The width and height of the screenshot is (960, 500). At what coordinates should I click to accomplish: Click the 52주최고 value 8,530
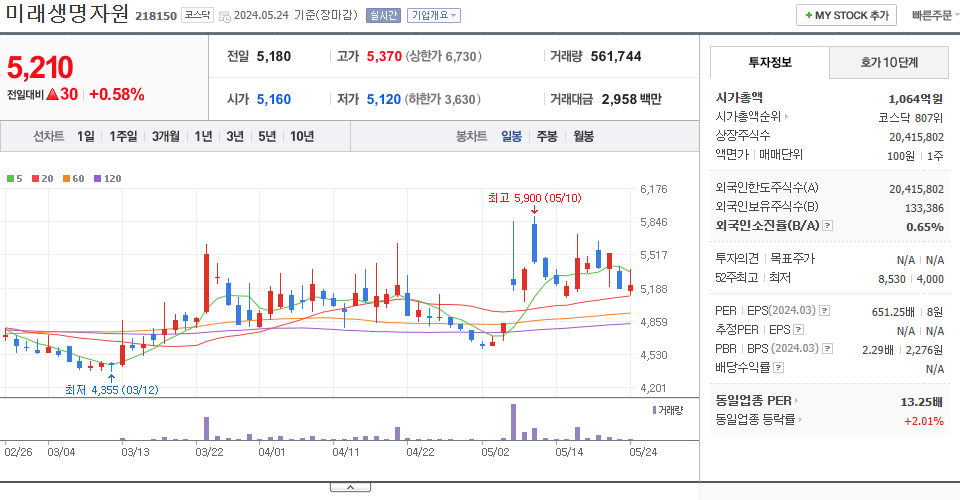(891, 279)
